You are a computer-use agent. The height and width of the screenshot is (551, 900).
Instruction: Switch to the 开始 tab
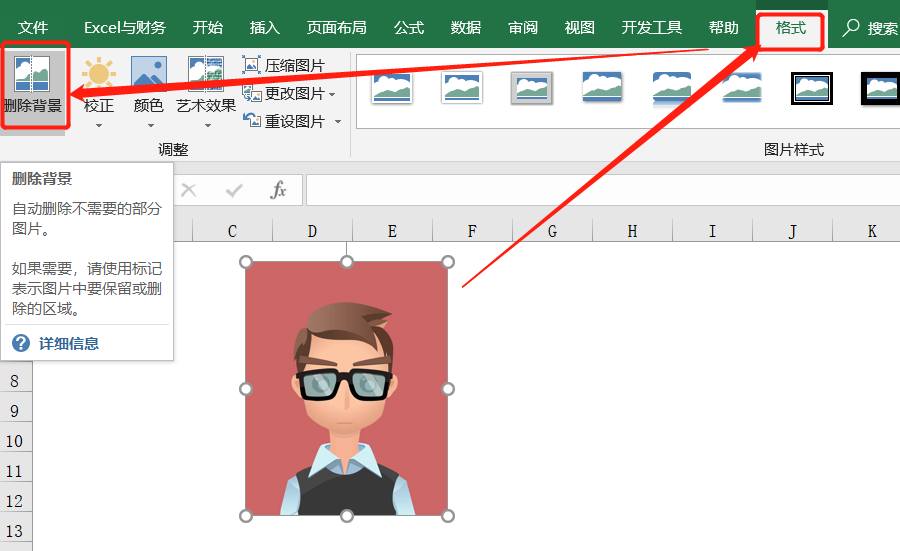208,28
